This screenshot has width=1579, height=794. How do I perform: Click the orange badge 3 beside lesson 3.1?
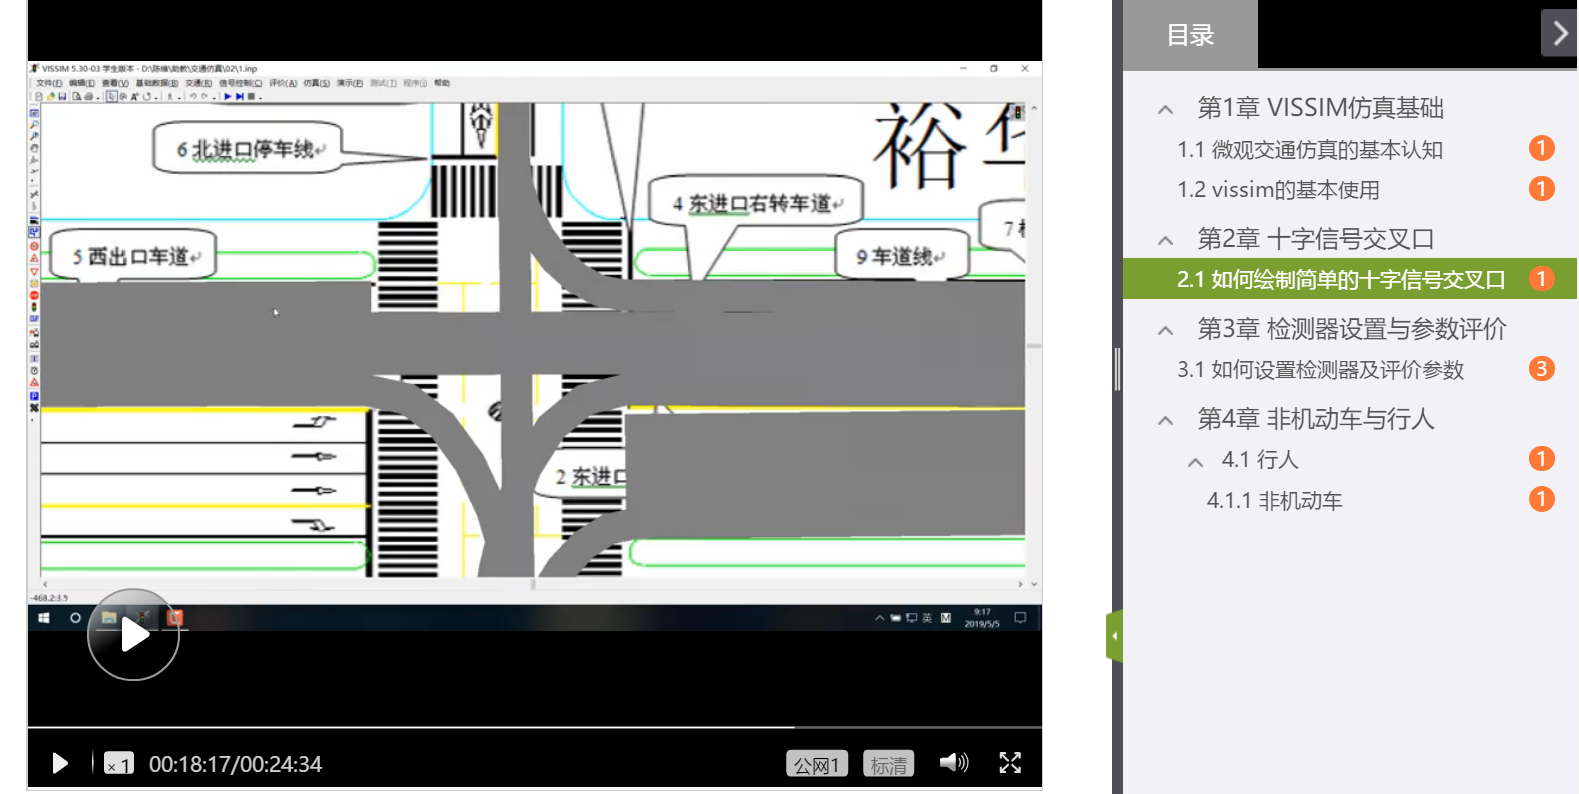pos(1541,369)
